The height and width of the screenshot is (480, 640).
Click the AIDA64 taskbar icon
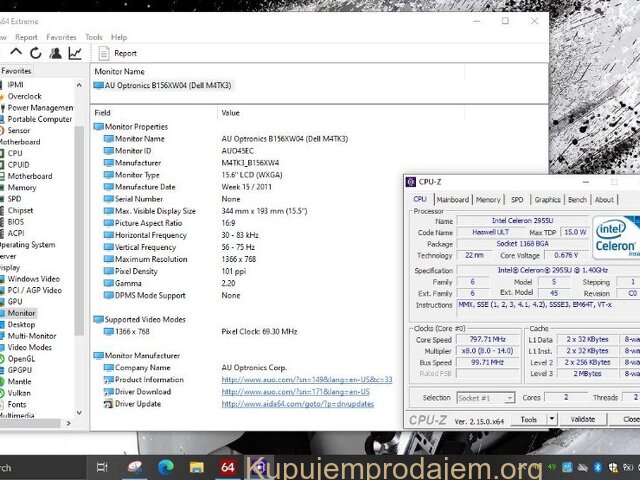[x=227, y=466]
